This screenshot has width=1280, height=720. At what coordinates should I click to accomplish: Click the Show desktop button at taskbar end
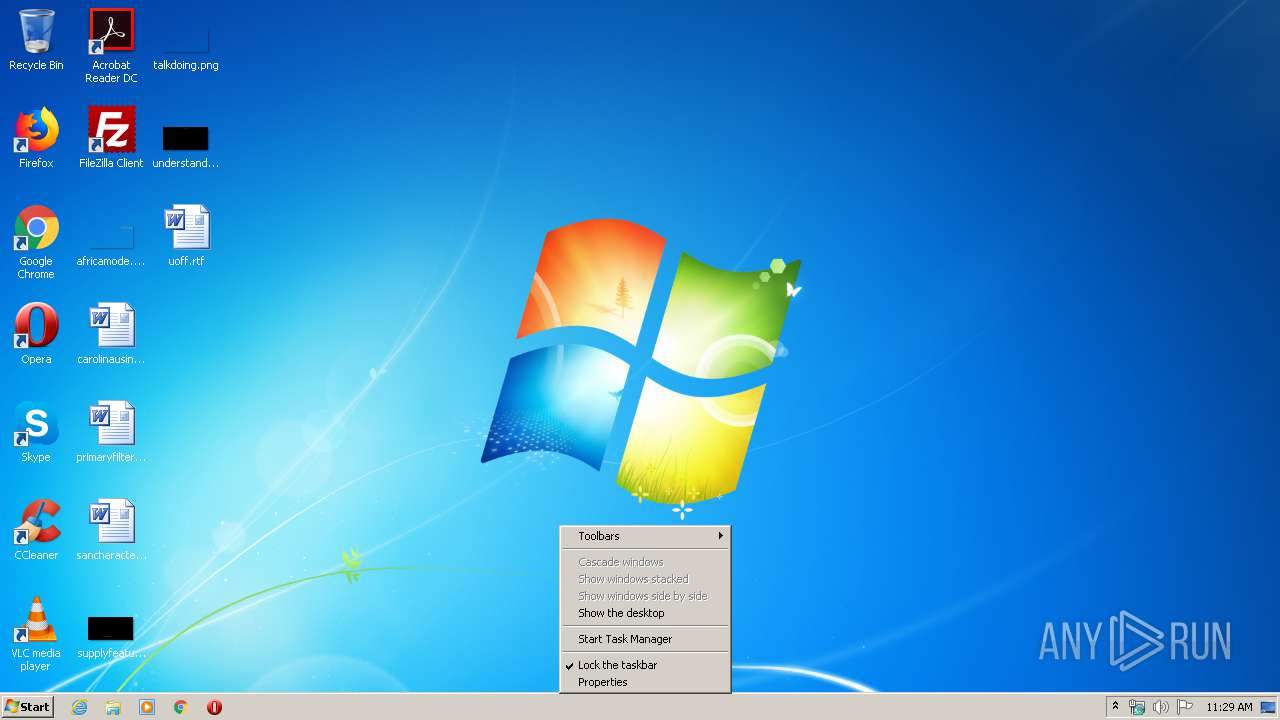tap(1269, 707)
